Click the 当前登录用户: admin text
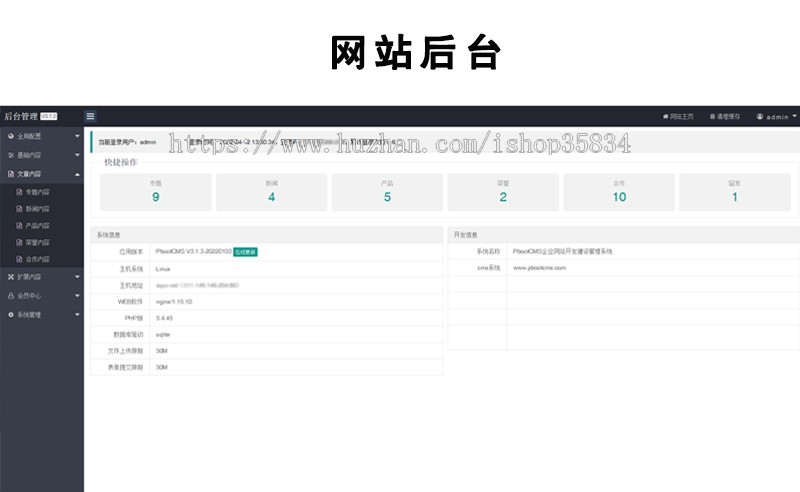 point(127,142)
